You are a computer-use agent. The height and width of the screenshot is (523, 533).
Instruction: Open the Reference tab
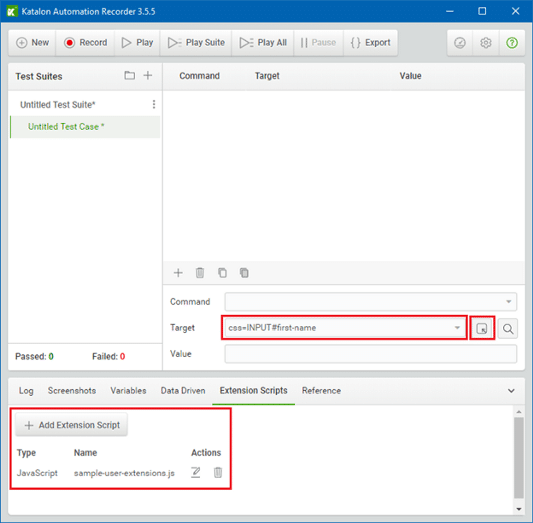321,391
